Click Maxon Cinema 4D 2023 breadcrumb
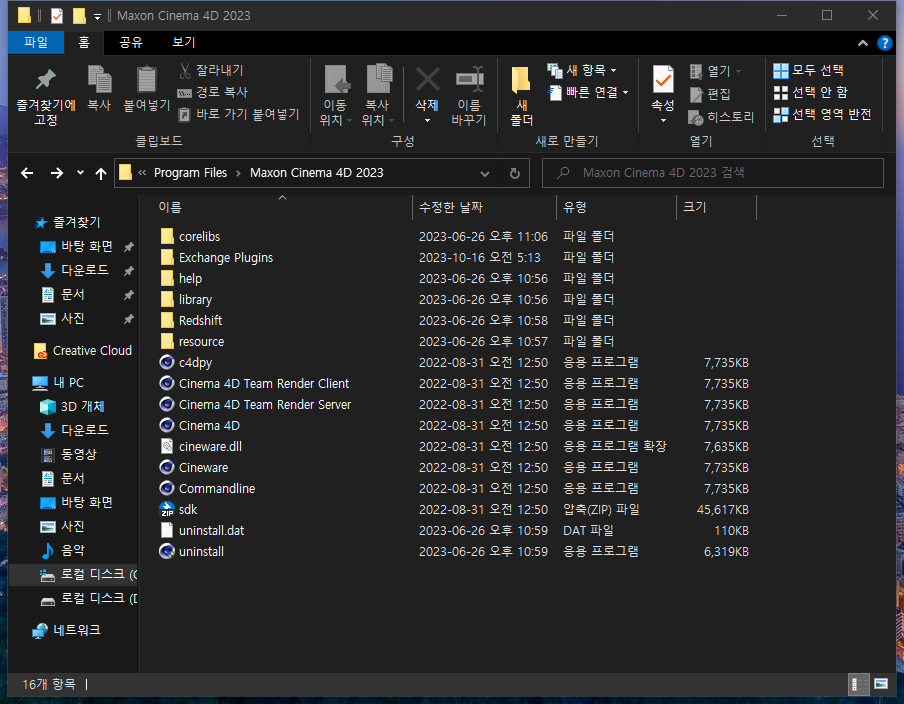The height and width of the screenshot is (704, 904). pos(317,173)
